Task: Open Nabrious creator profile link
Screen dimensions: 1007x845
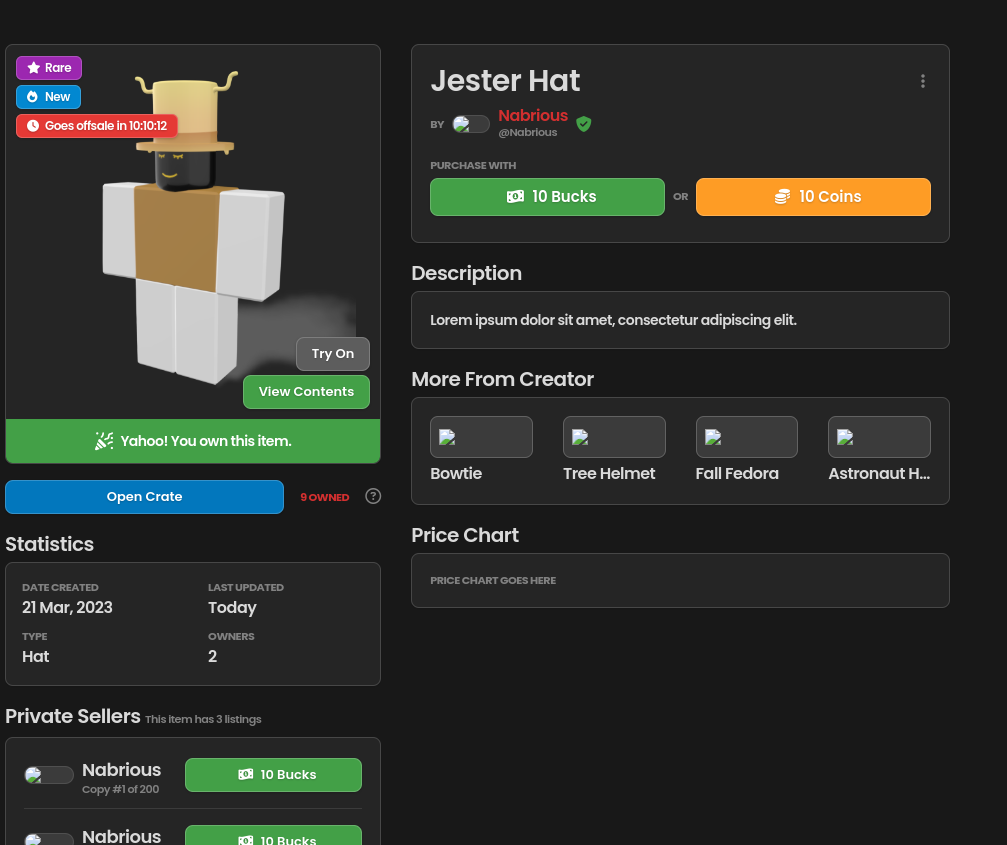Action: pos(532,116)
